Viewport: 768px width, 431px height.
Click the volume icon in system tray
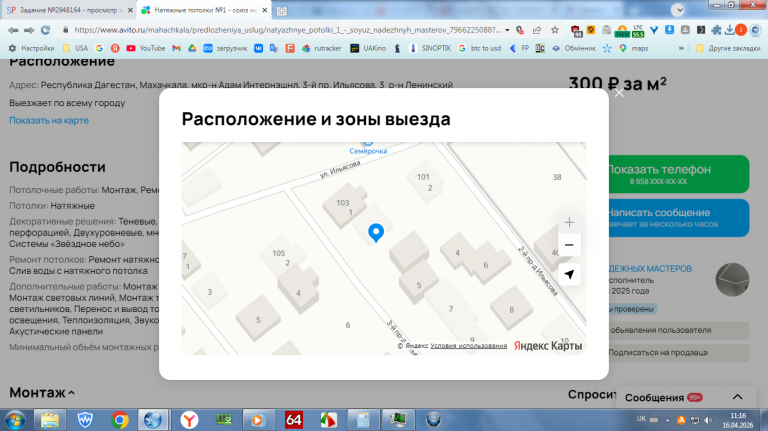coord(708,420)
